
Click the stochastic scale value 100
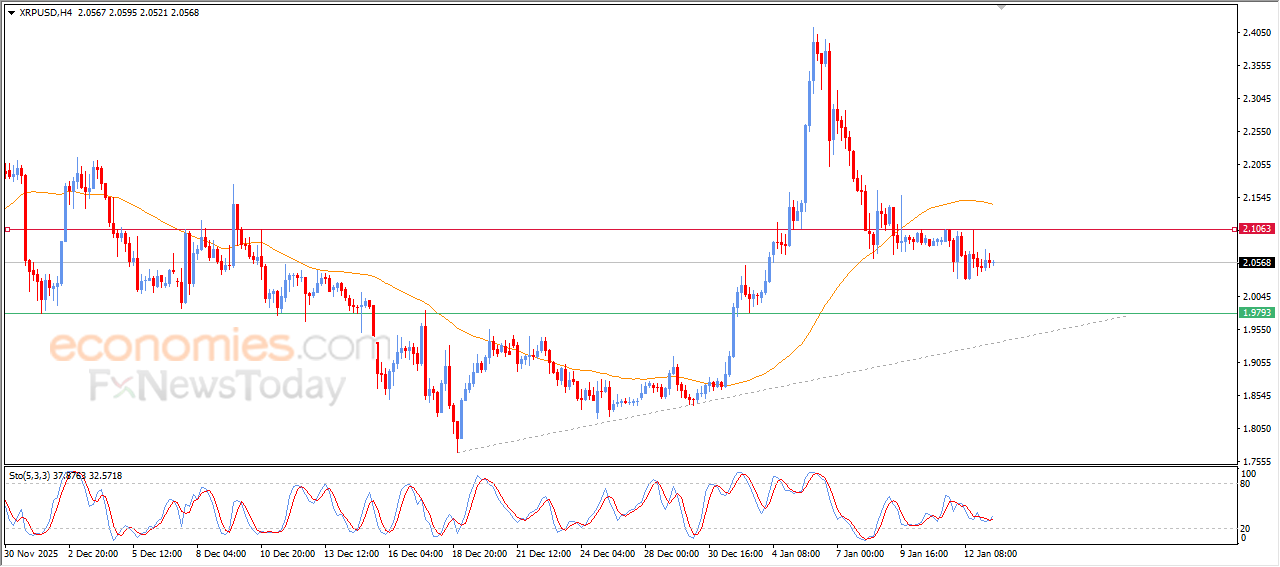tap(1249, 472)
